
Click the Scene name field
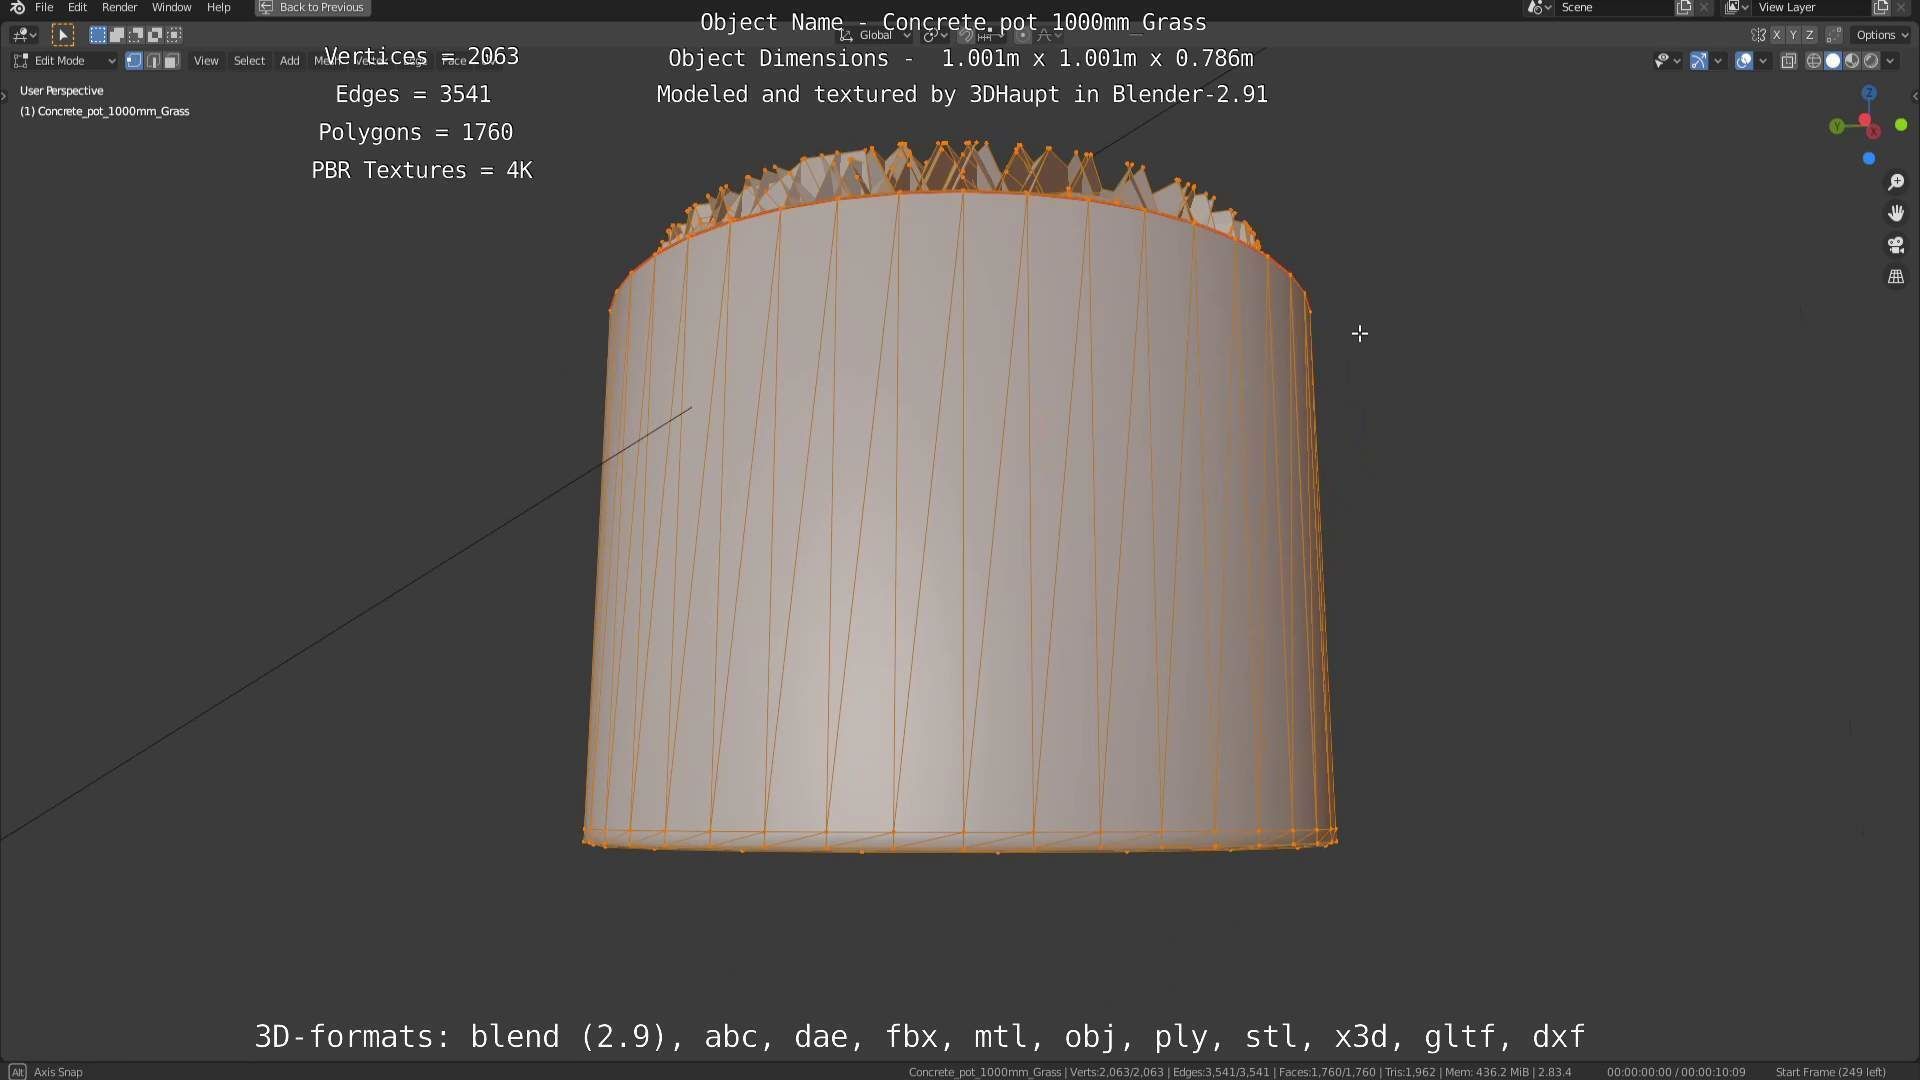click(1615, 7)
